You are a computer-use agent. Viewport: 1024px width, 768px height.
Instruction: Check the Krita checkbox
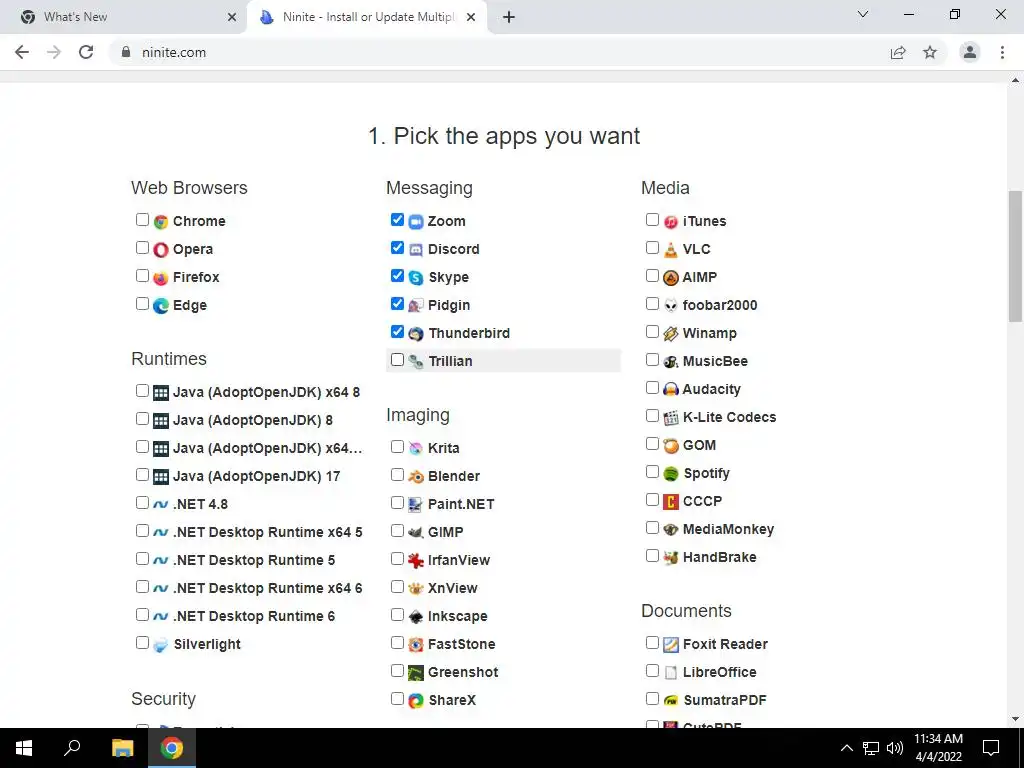(397, 446)
